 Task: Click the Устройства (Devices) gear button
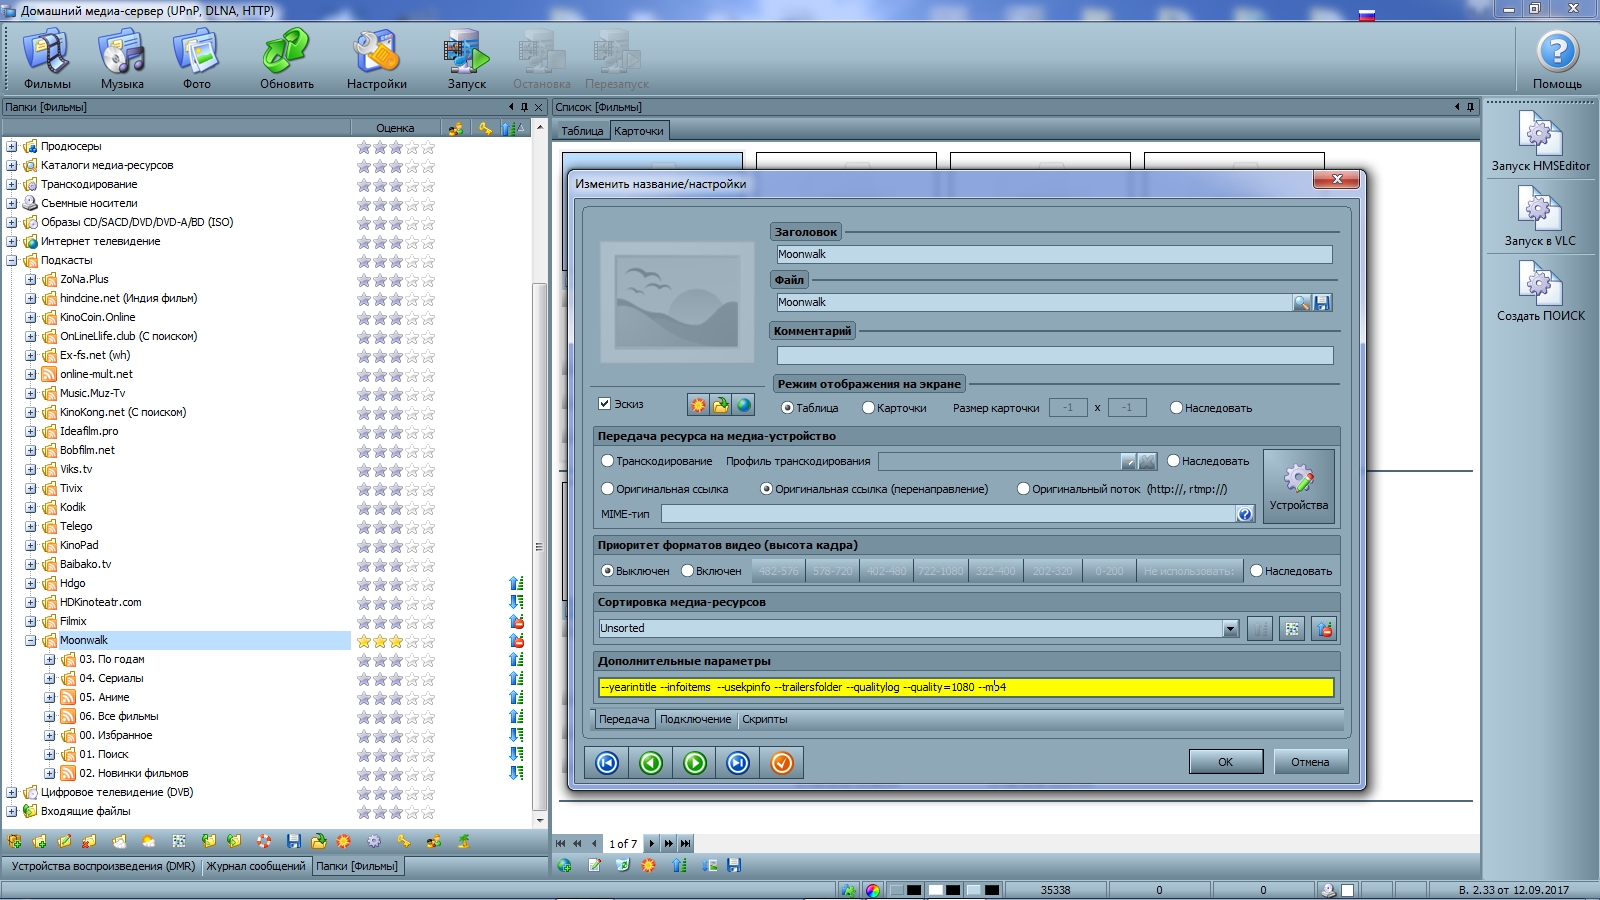pyautogui.click(x=1298, y=486)
